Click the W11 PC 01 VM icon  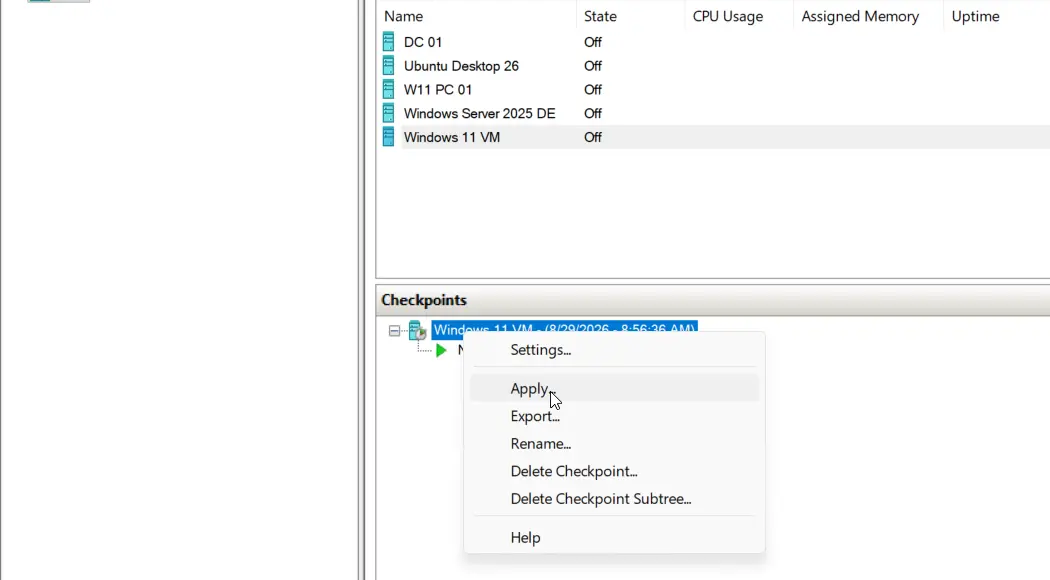pyautogui.click(x=388, y=90)
